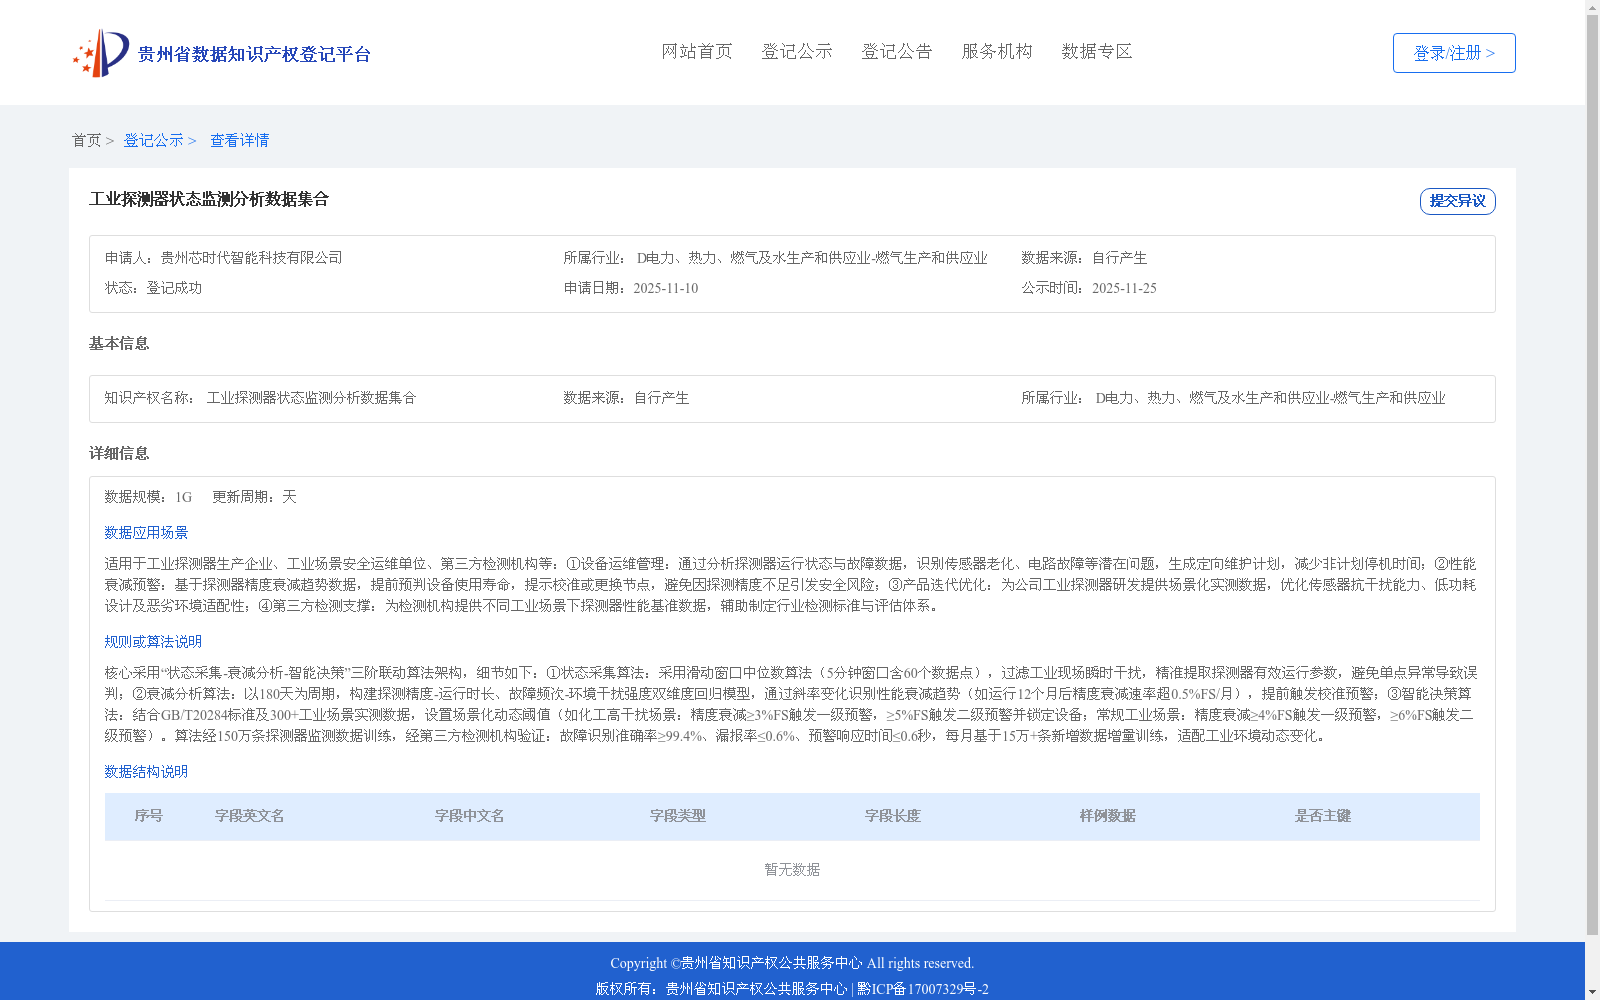The height and width of the screenshot is (1000, 1600).
Task: Click the 提交异议 button
Action: click(1458, 201)
